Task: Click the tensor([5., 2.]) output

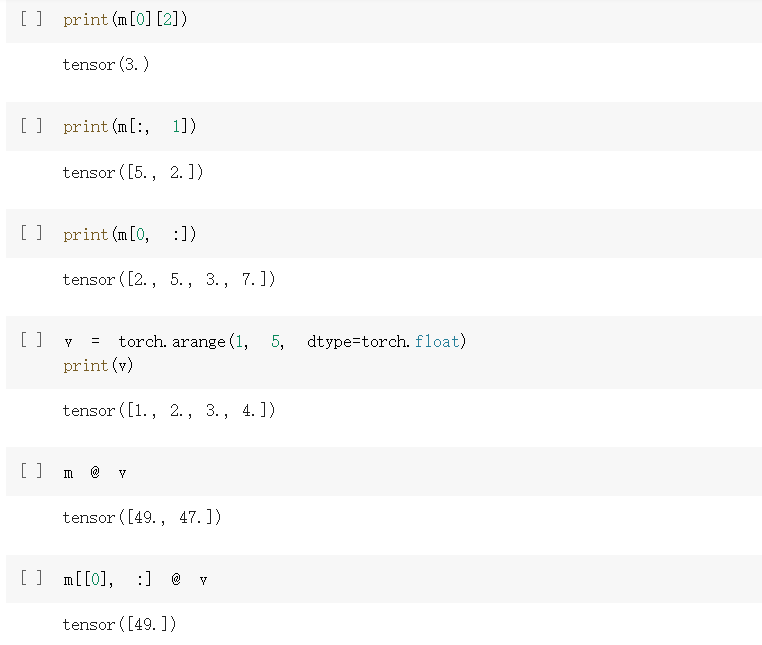Action: tap(132, 173)
